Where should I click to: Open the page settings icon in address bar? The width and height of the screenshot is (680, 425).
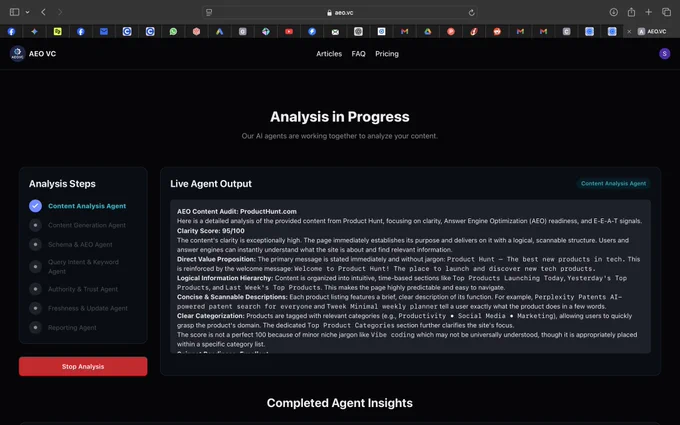click(x=209, y=13)
